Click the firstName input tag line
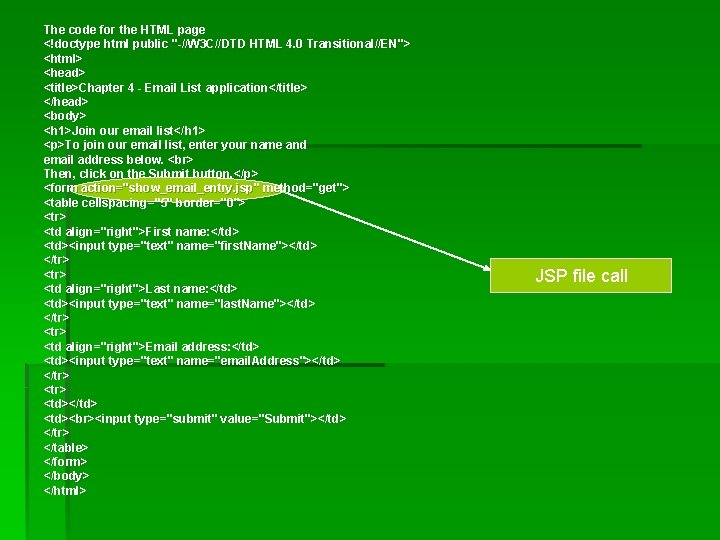720x540 pixels. click(180, 246)
